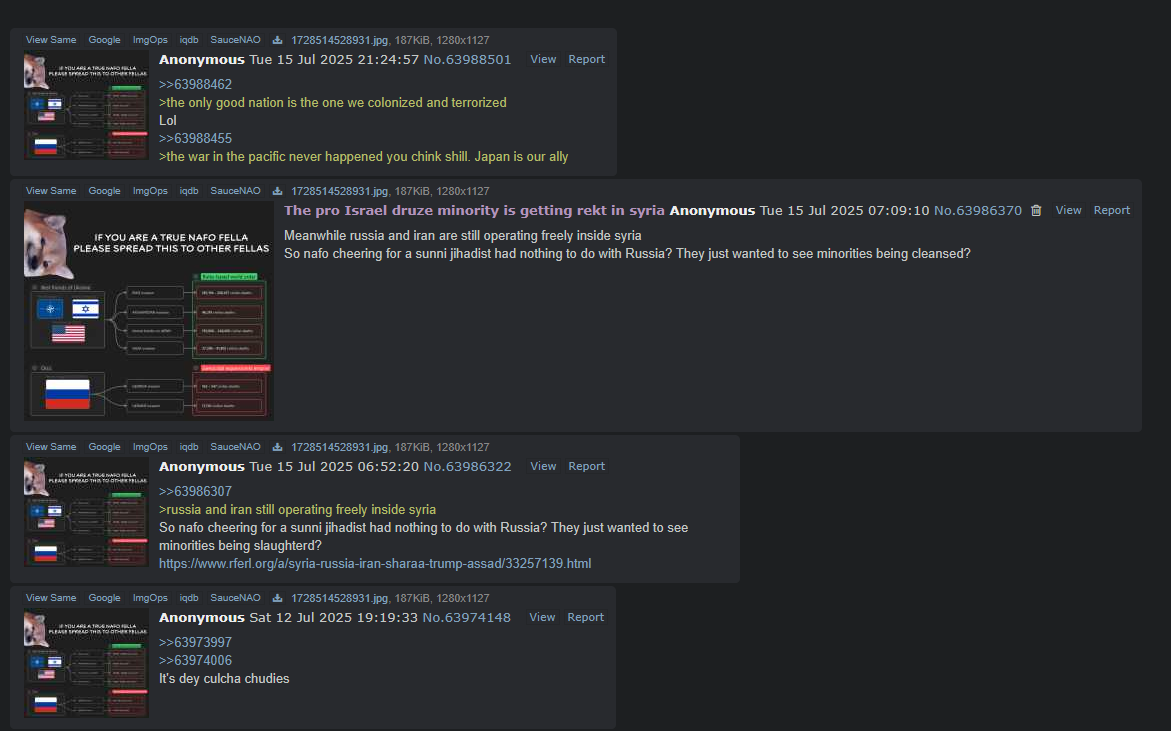Click trash icon next to No.63986370
Viewport: 1171px width, 731px height.
1036,211
